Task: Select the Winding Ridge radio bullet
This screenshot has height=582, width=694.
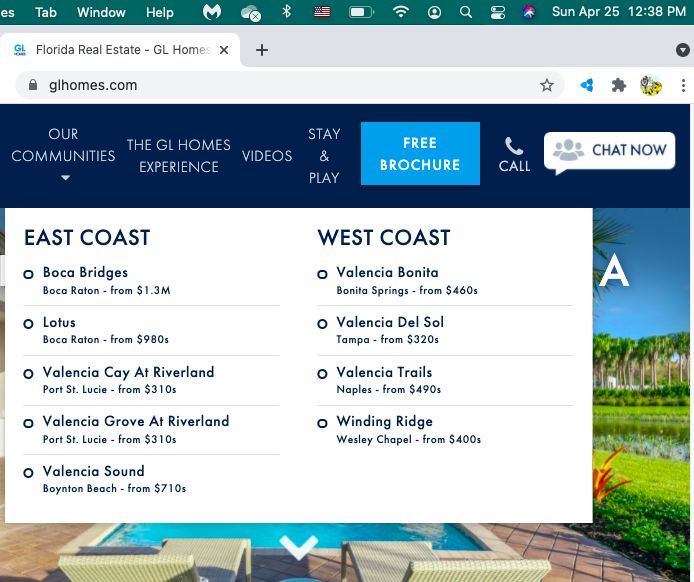Action: tap(322, 423)
